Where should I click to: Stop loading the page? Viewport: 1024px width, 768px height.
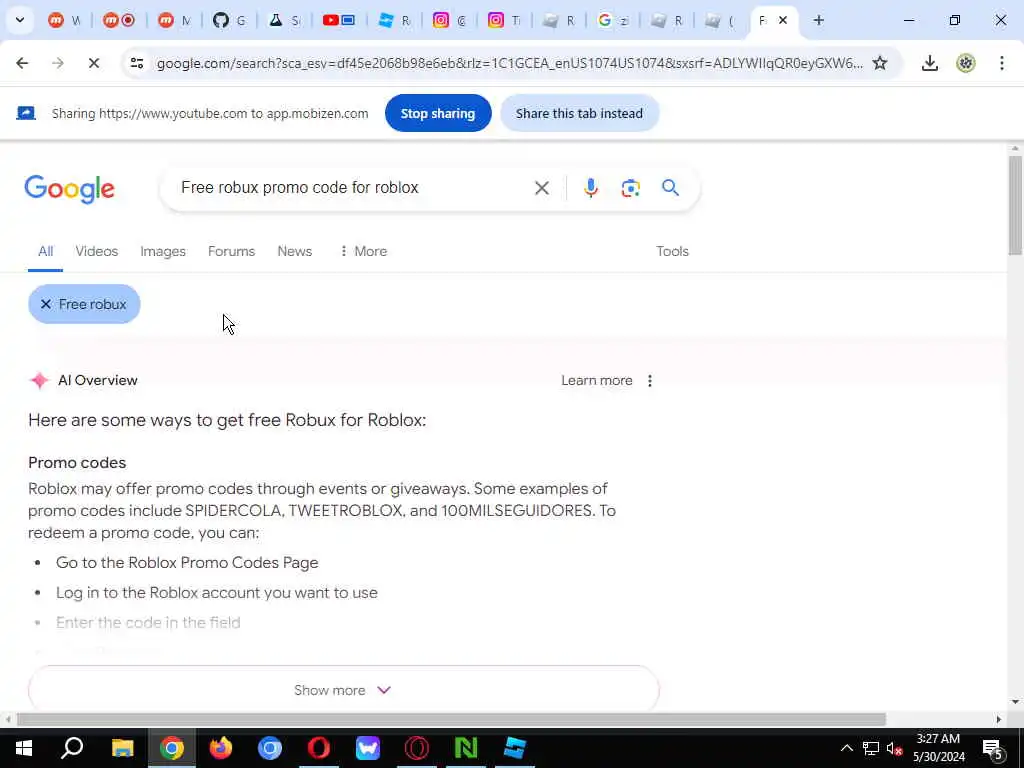[93, 63]
